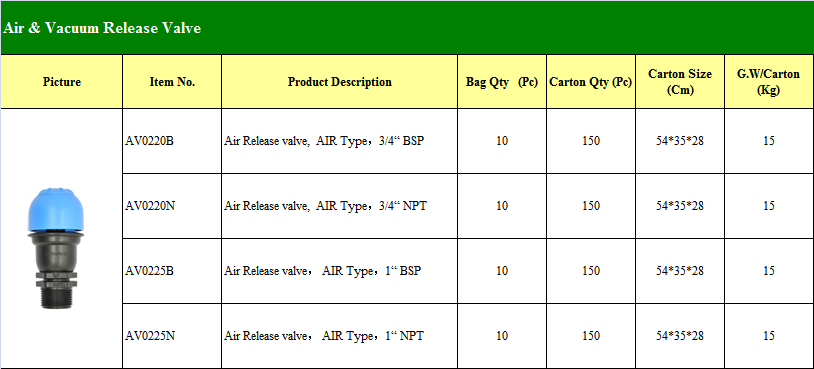Click the AV0225N item cell
Image resolution: width=814 pixels, height=369 pixels.
[172, 336]
